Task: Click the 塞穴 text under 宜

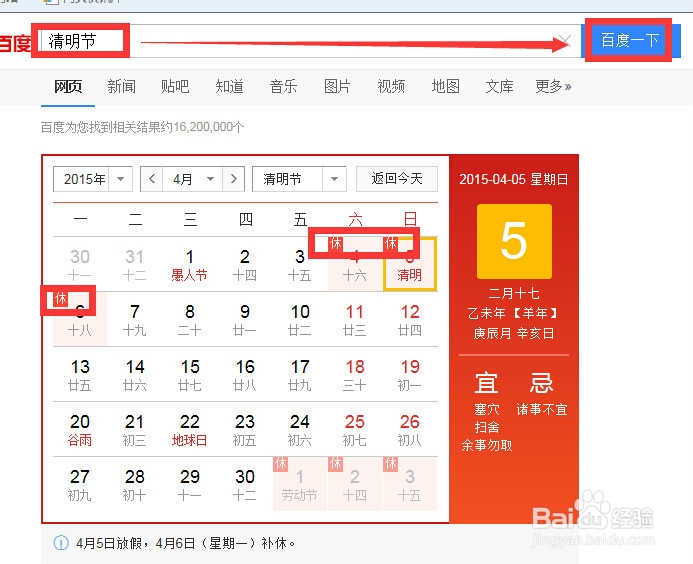Action: coord(487,409)
